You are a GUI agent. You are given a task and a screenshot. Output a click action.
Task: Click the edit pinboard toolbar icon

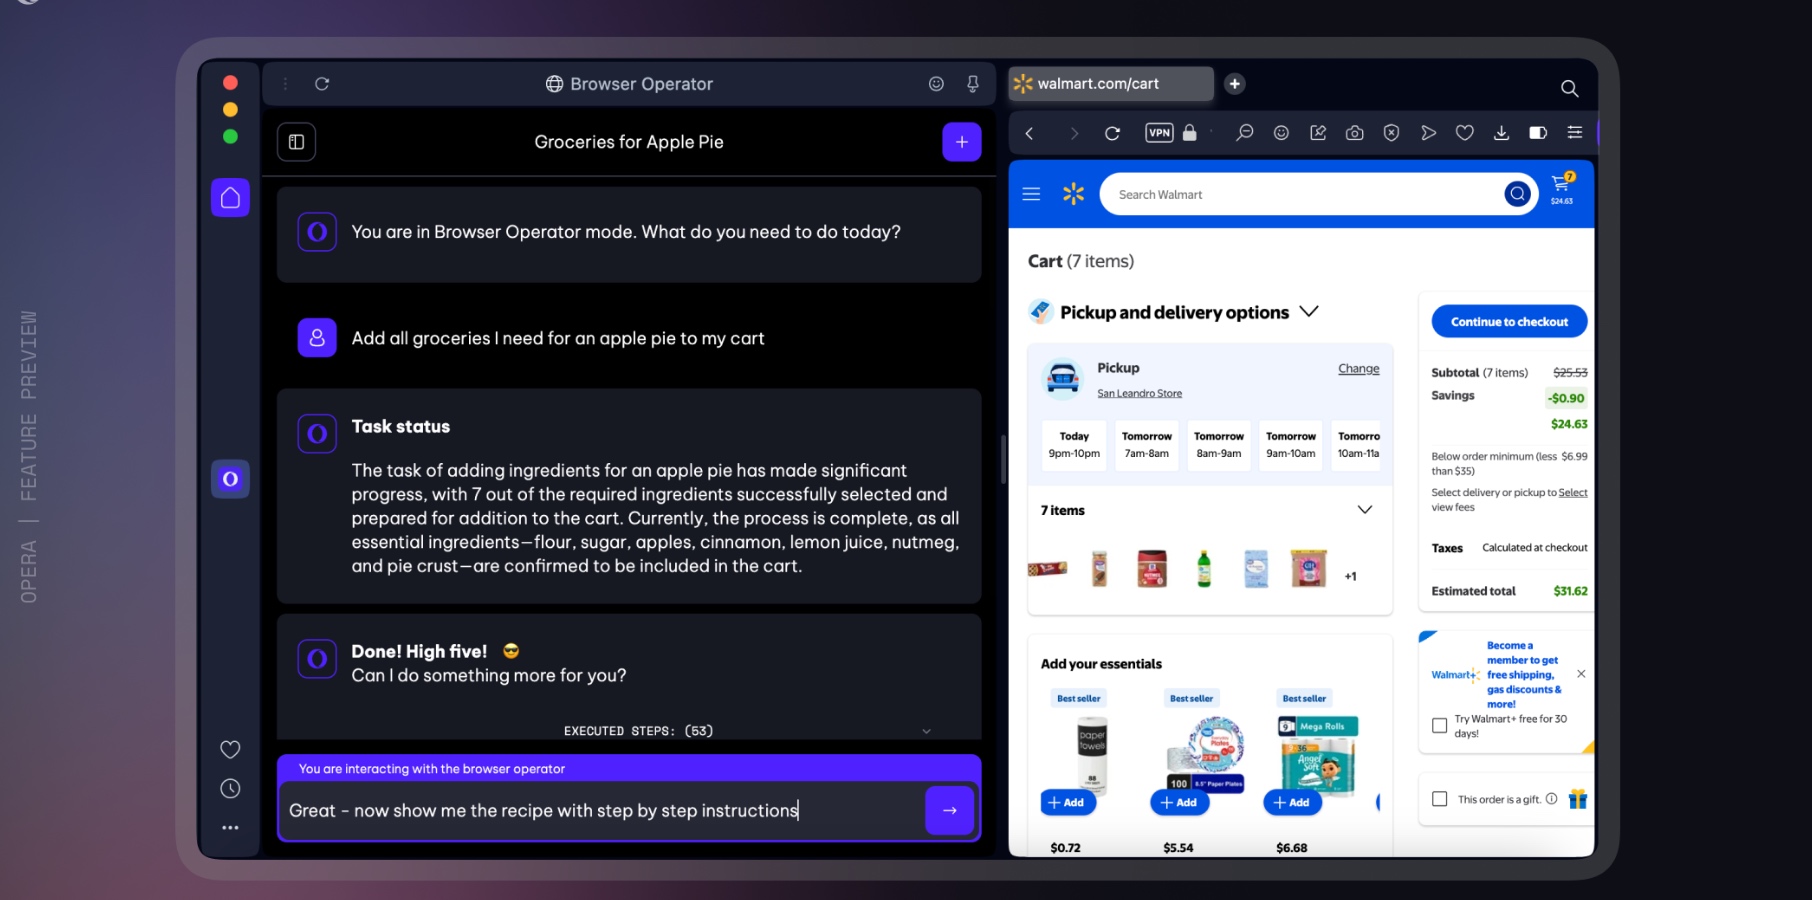1318,133
